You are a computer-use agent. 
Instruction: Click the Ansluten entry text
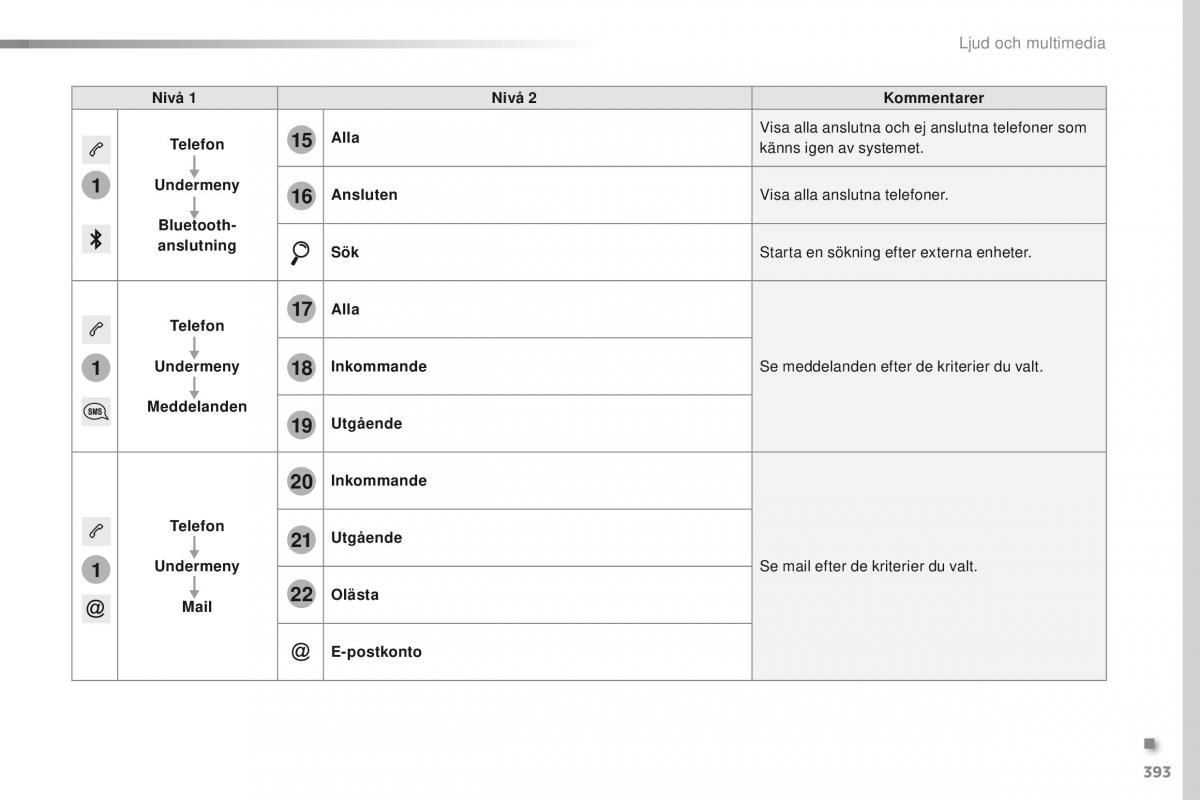[364, 195]
